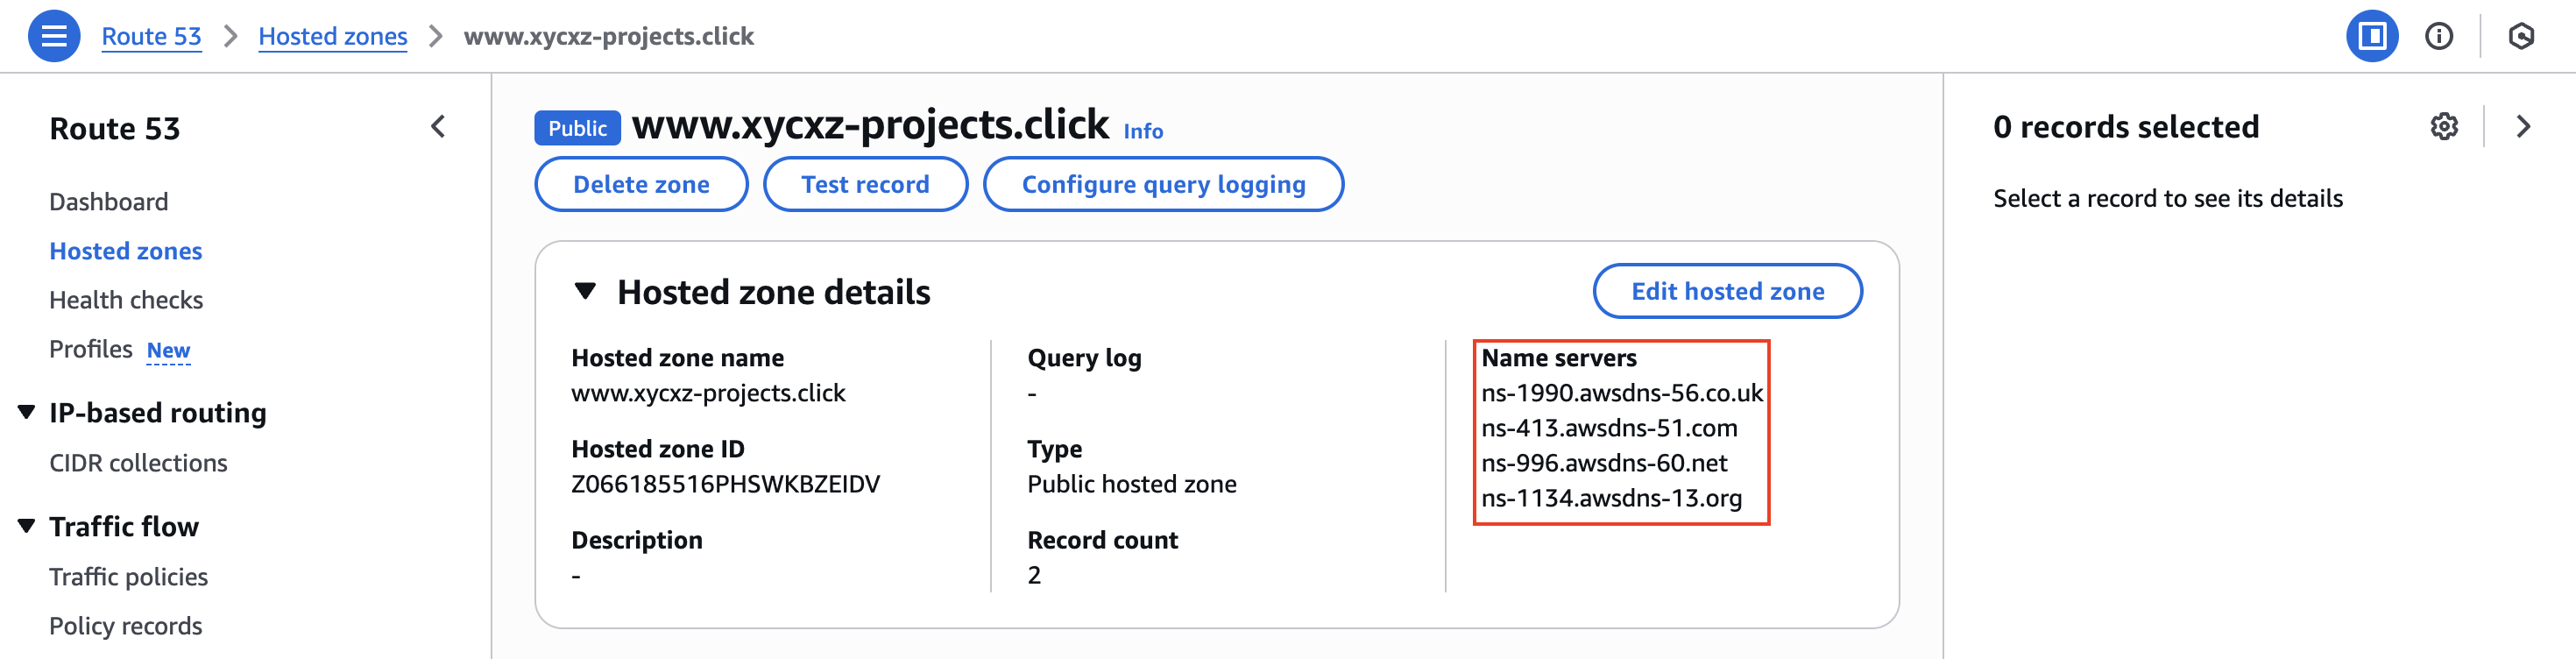Screen dimensions: 2576x659
Task: Toggle the split-panel layout view
Action: pyautogui.click(x=2372, y=36)
